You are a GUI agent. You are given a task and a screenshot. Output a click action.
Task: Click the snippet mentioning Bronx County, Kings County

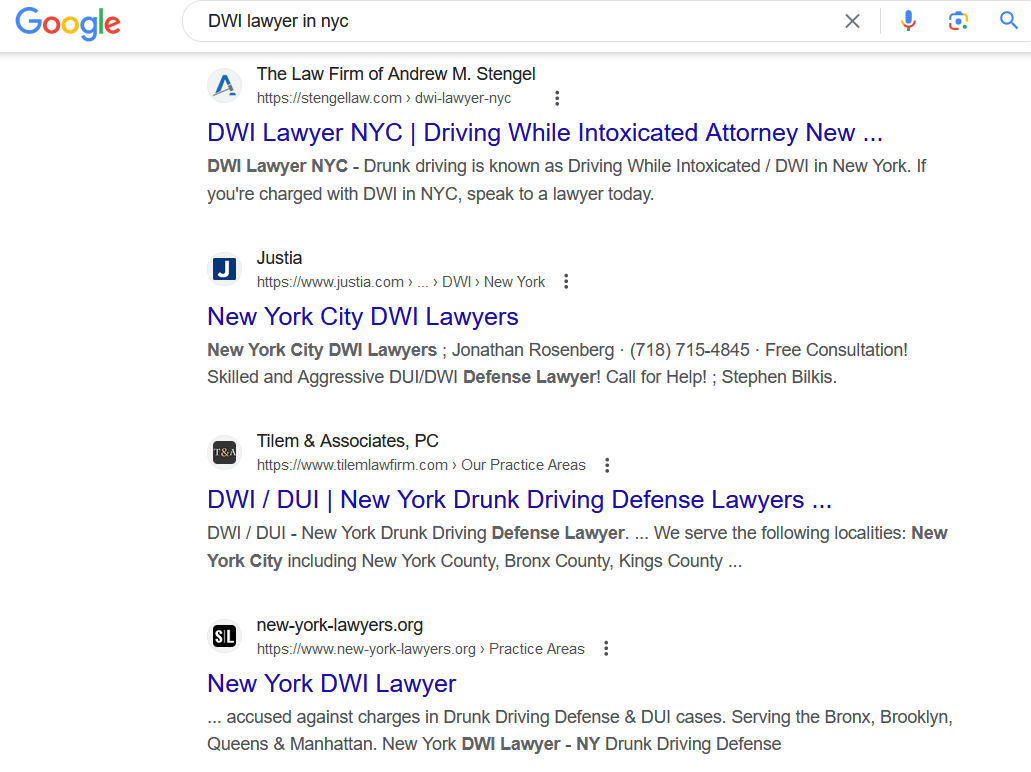click(577, 547)
